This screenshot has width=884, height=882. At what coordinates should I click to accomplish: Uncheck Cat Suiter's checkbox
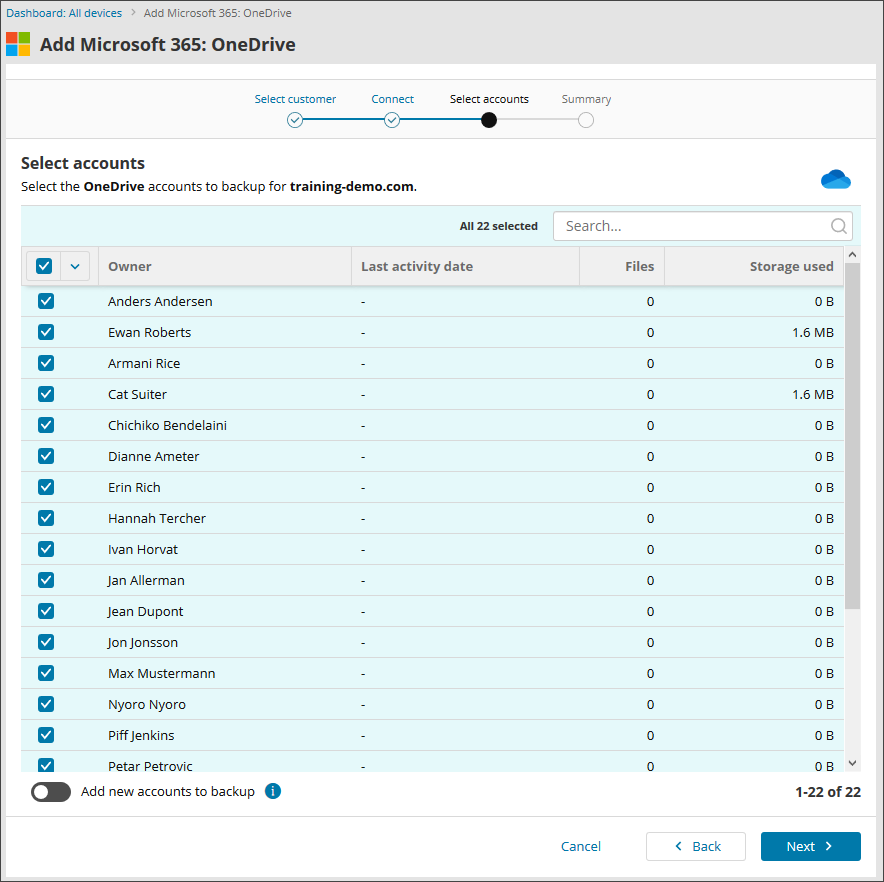46,394
